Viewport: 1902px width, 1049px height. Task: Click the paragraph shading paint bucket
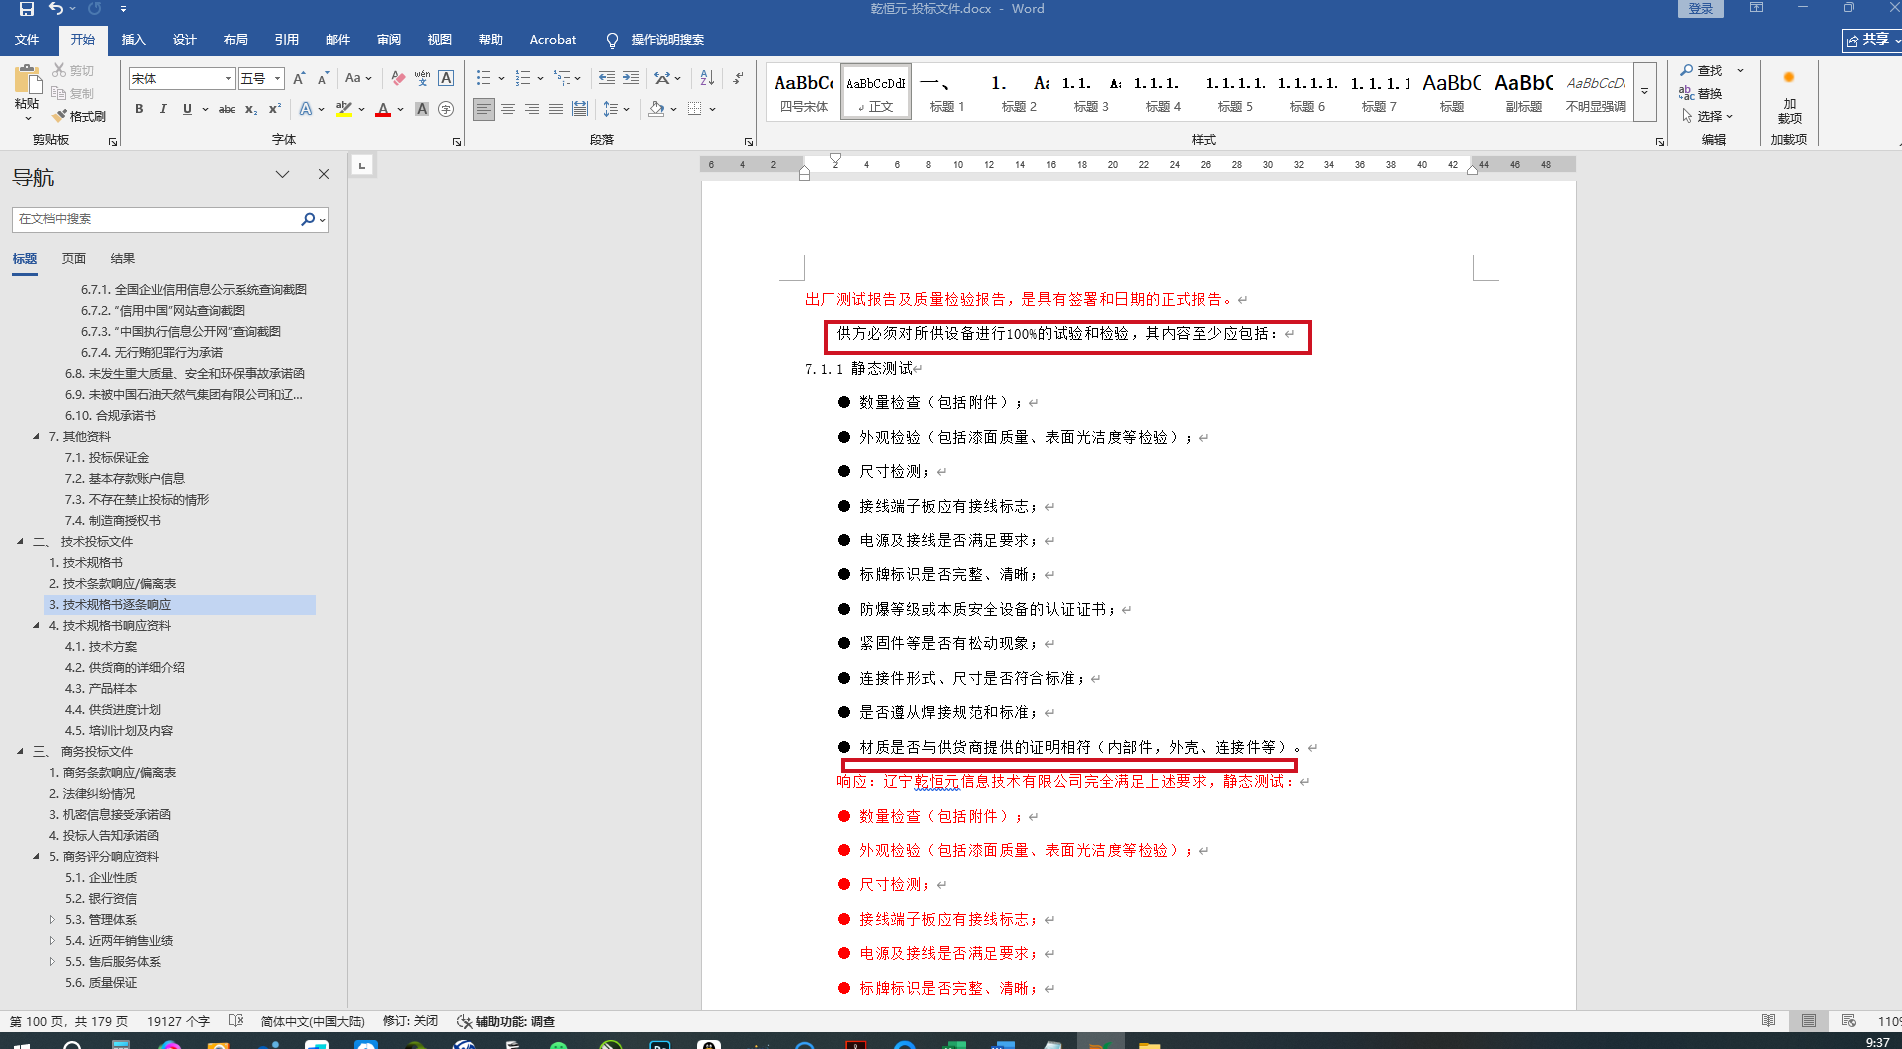[x=656, y=109]
